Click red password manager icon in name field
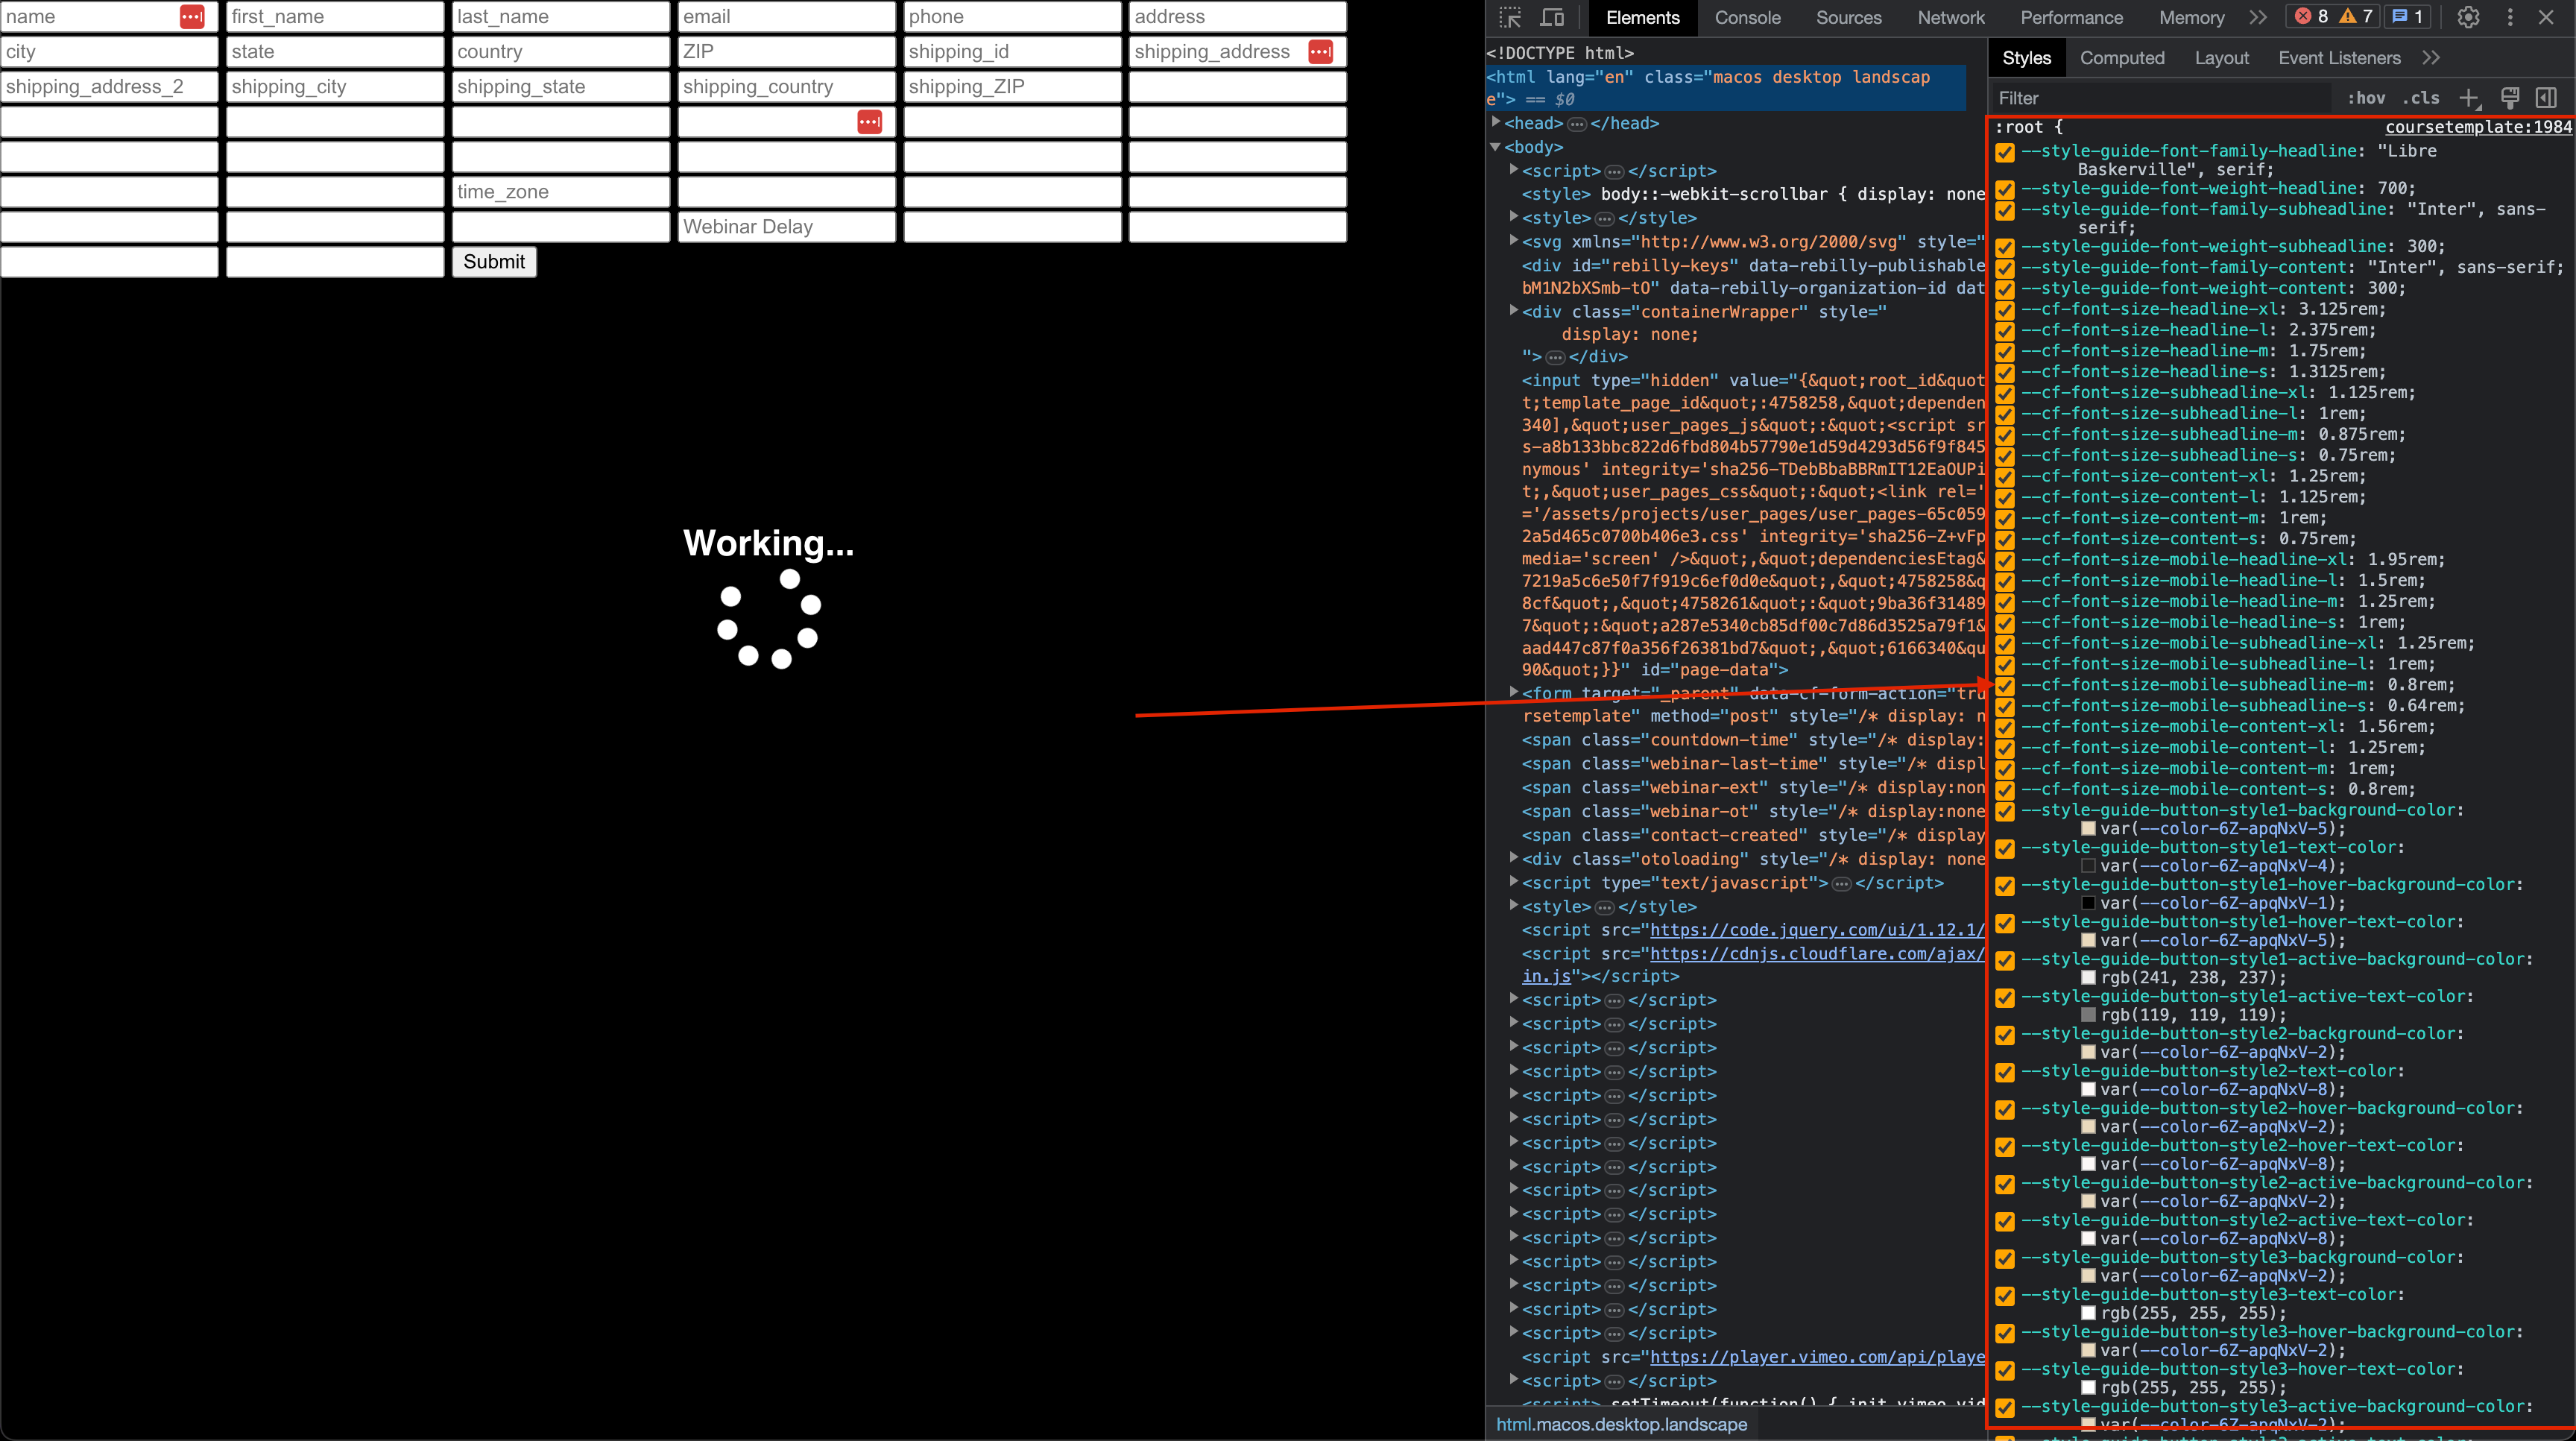This screenshot has width=2576, height=1441. point(192,16)
